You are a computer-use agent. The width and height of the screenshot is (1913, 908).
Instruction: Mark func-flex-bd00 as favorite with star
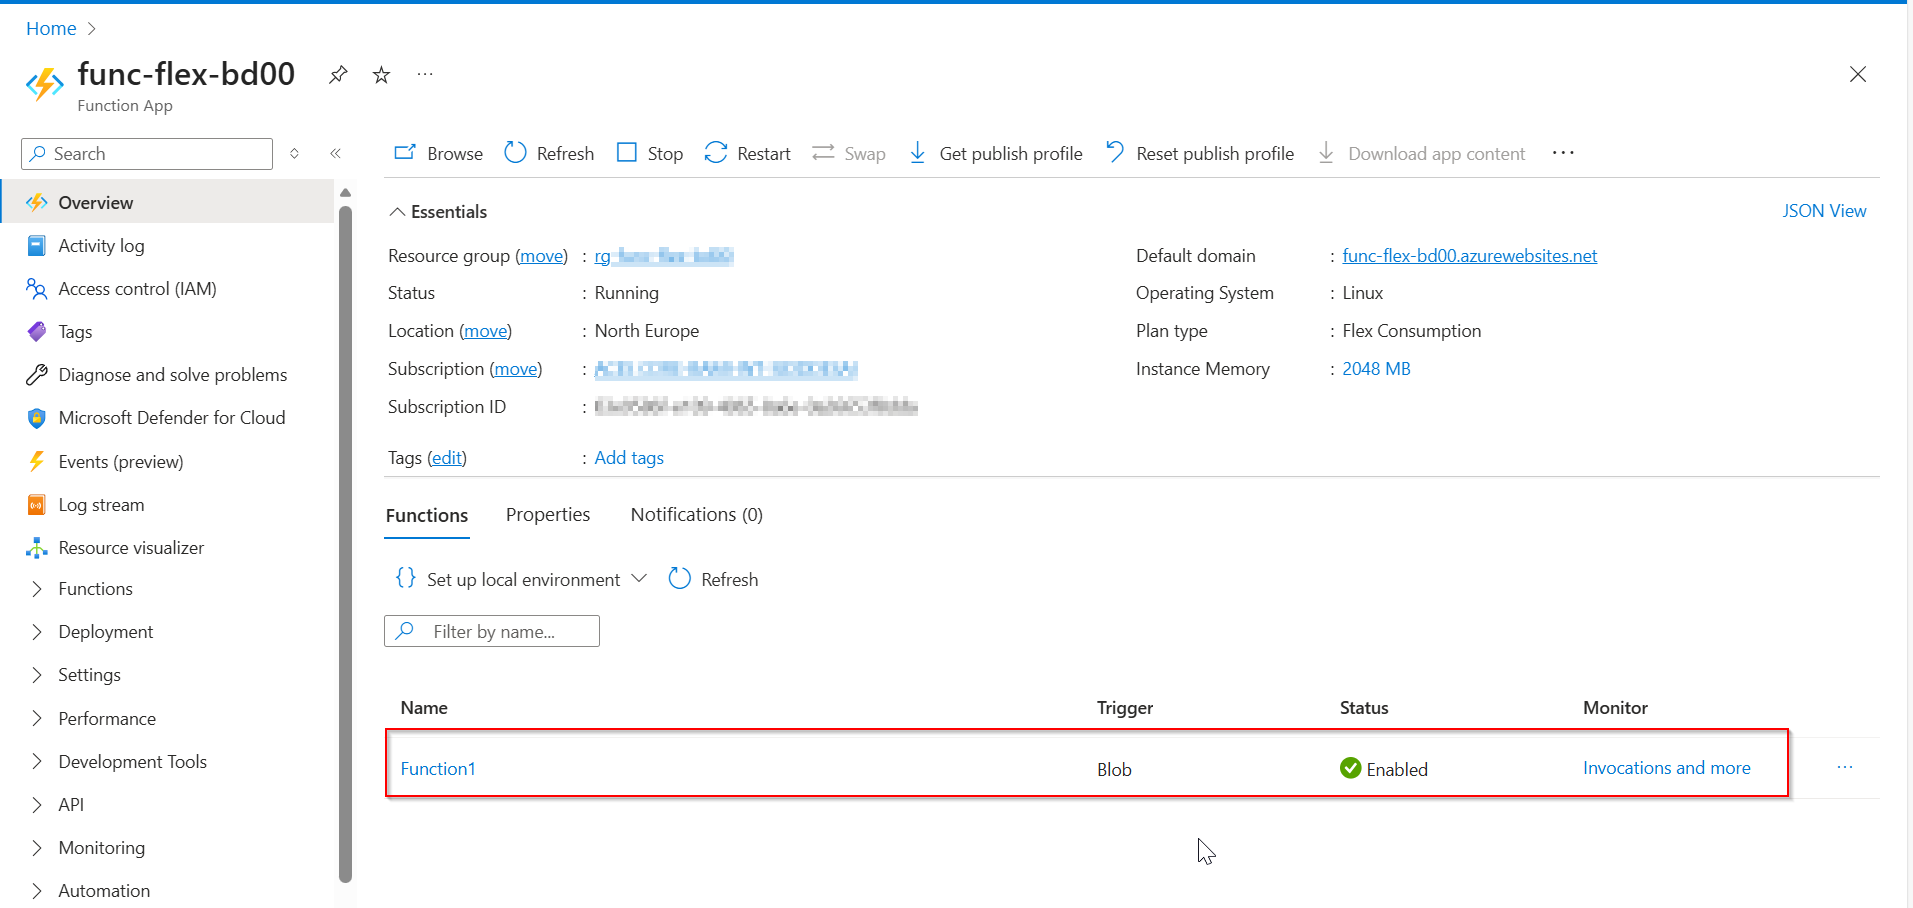tap(381, 75)
